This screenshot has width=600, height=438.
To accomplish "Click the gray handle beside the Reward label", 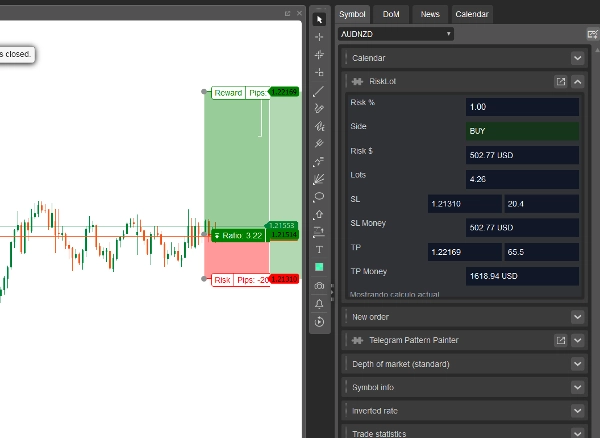I will (x=204, y=92).
